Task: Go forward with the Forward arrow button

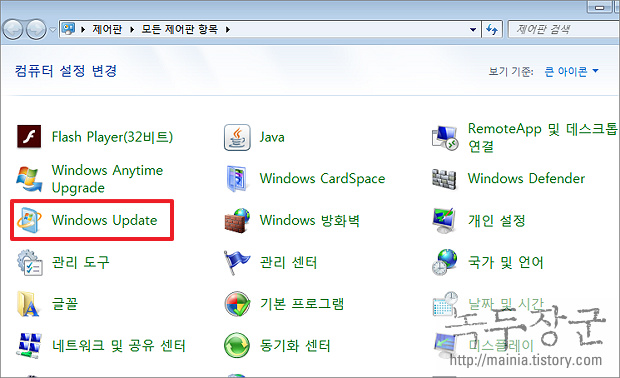Action: (x=36, y=29)
